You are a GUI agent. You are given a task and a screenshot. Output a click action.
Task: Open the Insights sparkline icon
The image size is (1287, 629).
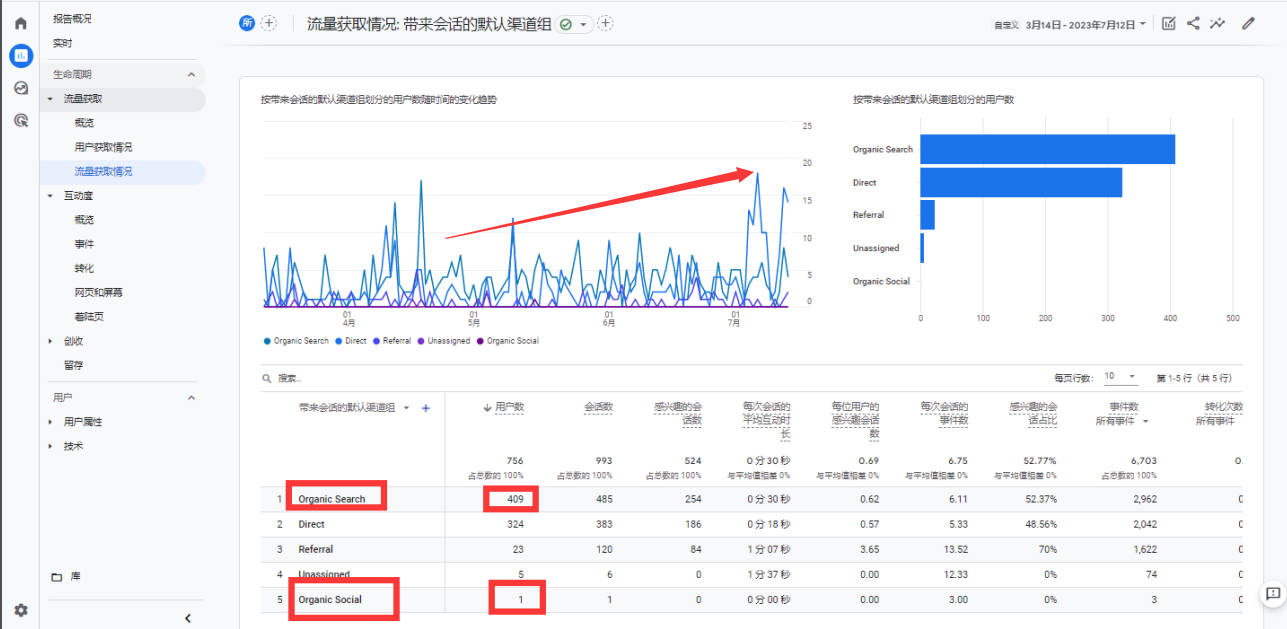(1217, 23)
